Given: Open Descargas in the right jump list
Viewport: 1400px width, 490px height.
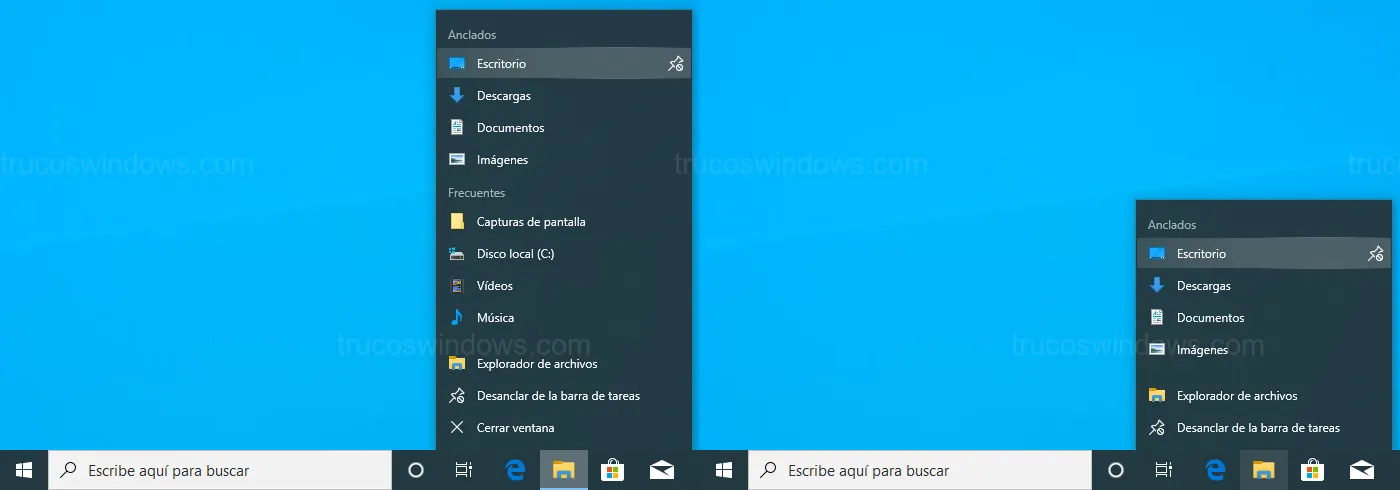Looking at the screenshot, I should coord(1203,286).
